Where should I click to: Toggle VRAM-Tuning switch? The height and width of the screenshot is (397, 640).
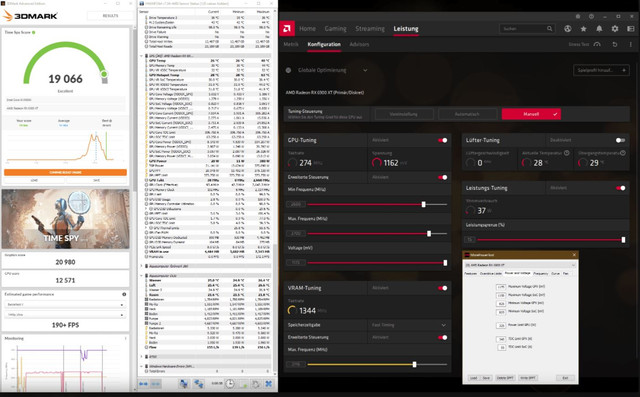pos(442,288)
